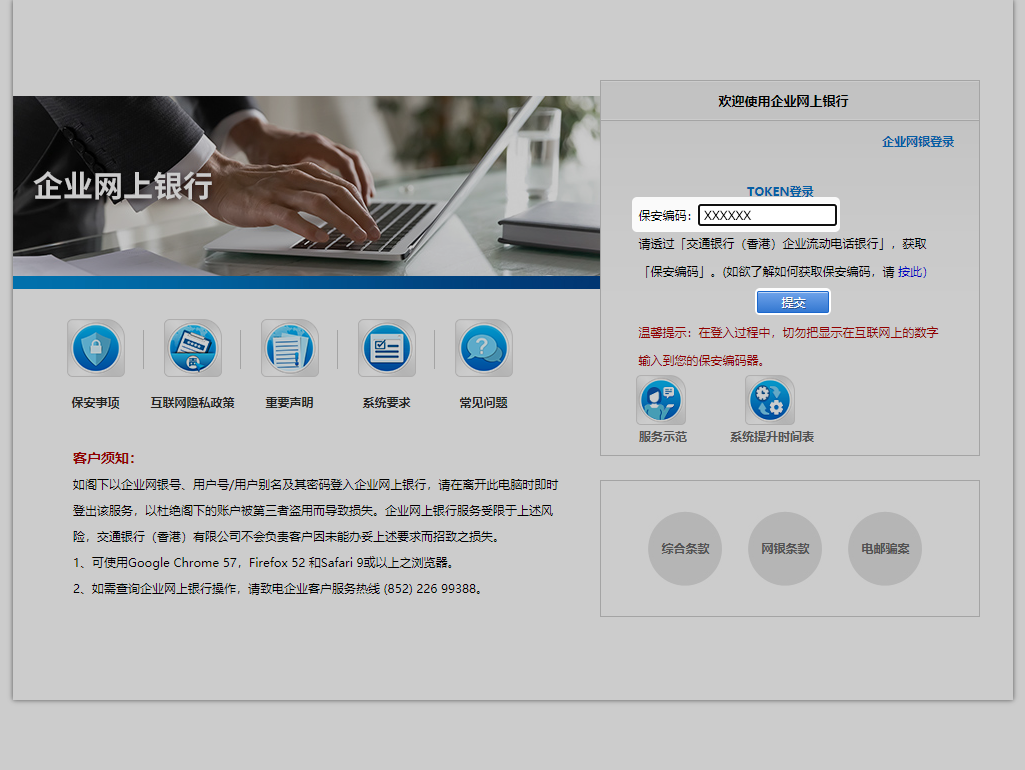Screen dimensions: 1025x770
Task: Click the 服务示范 text label
Action: pos(663,437)
